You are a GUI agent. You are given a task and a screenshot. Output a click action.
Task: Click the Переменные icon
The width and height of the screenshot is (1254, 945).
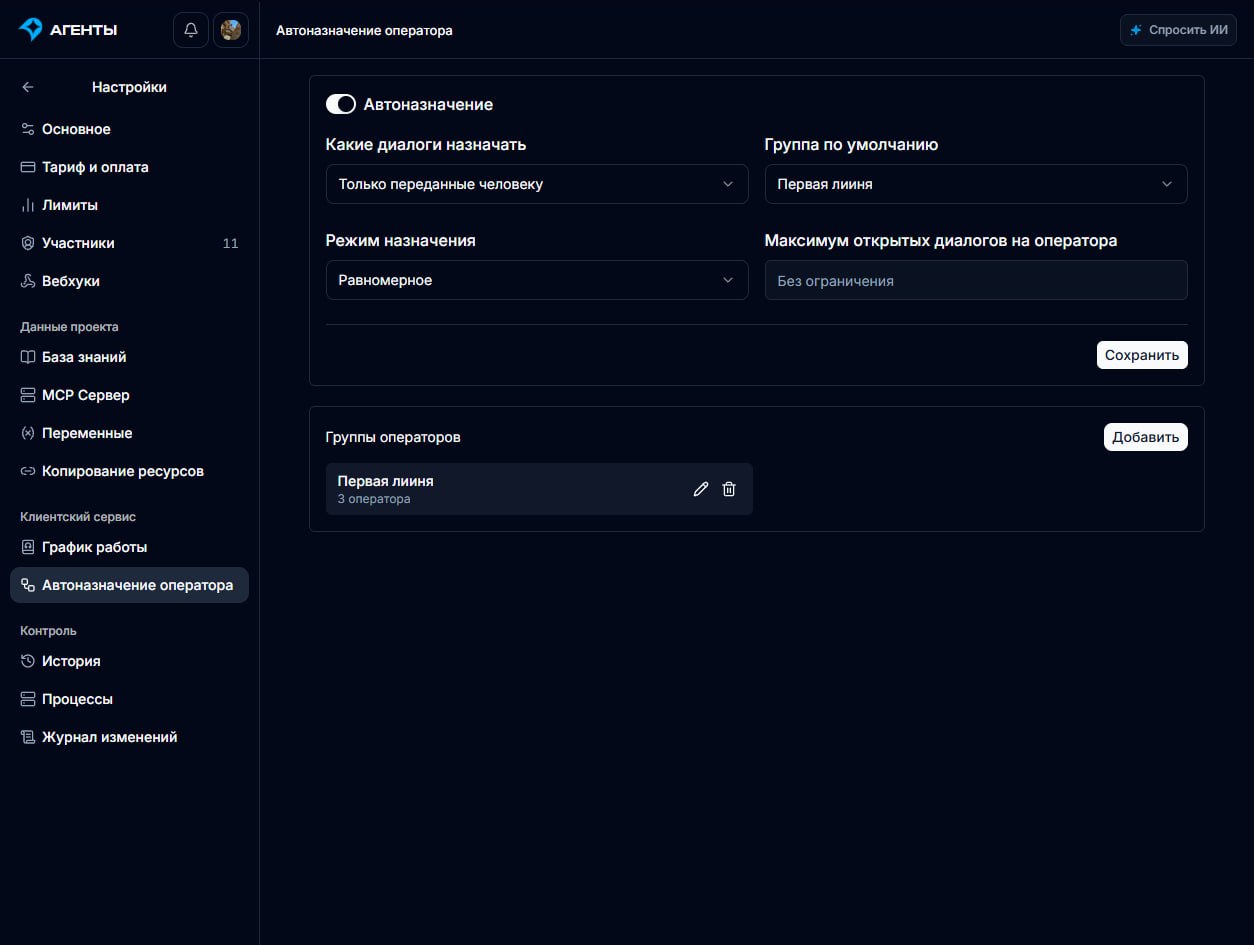click(28, 433)
